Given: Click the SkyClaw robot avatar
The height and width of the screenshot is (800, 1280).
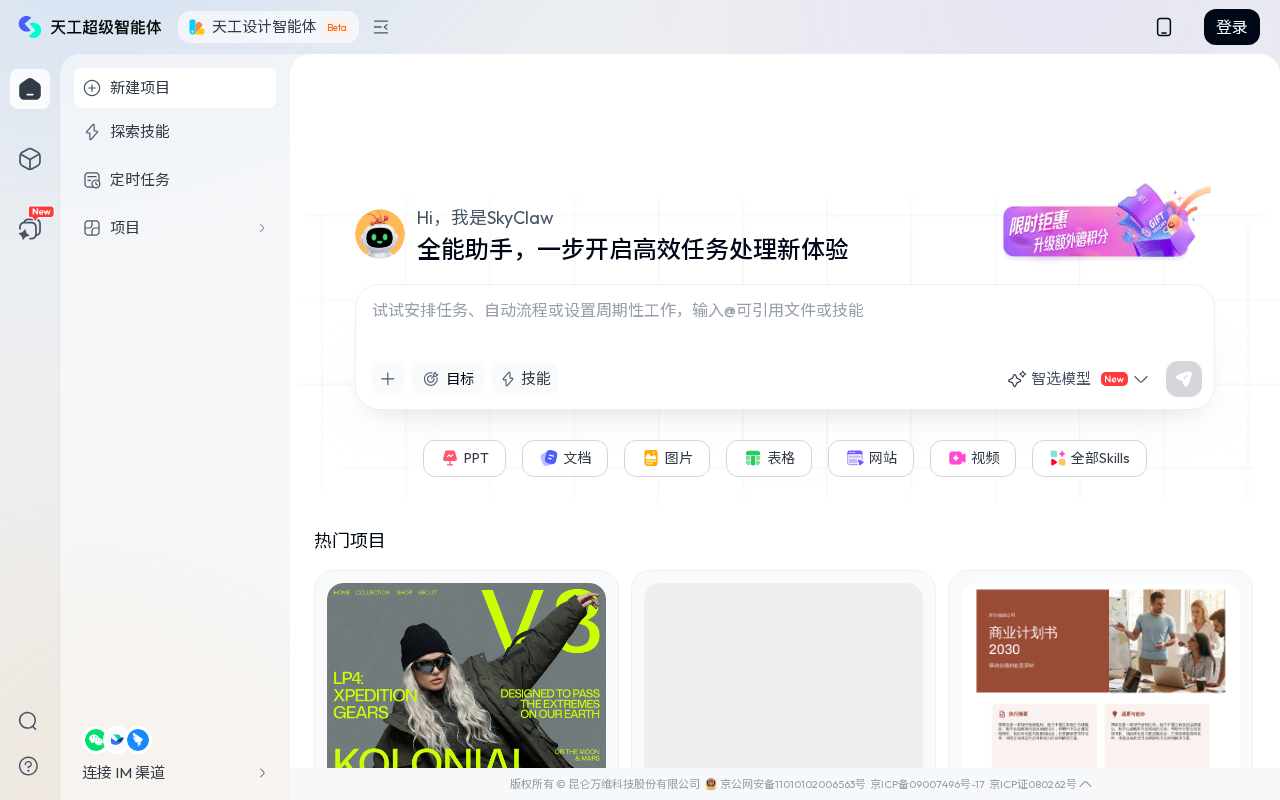Looking at the screenshot, I should click(380, 234).
